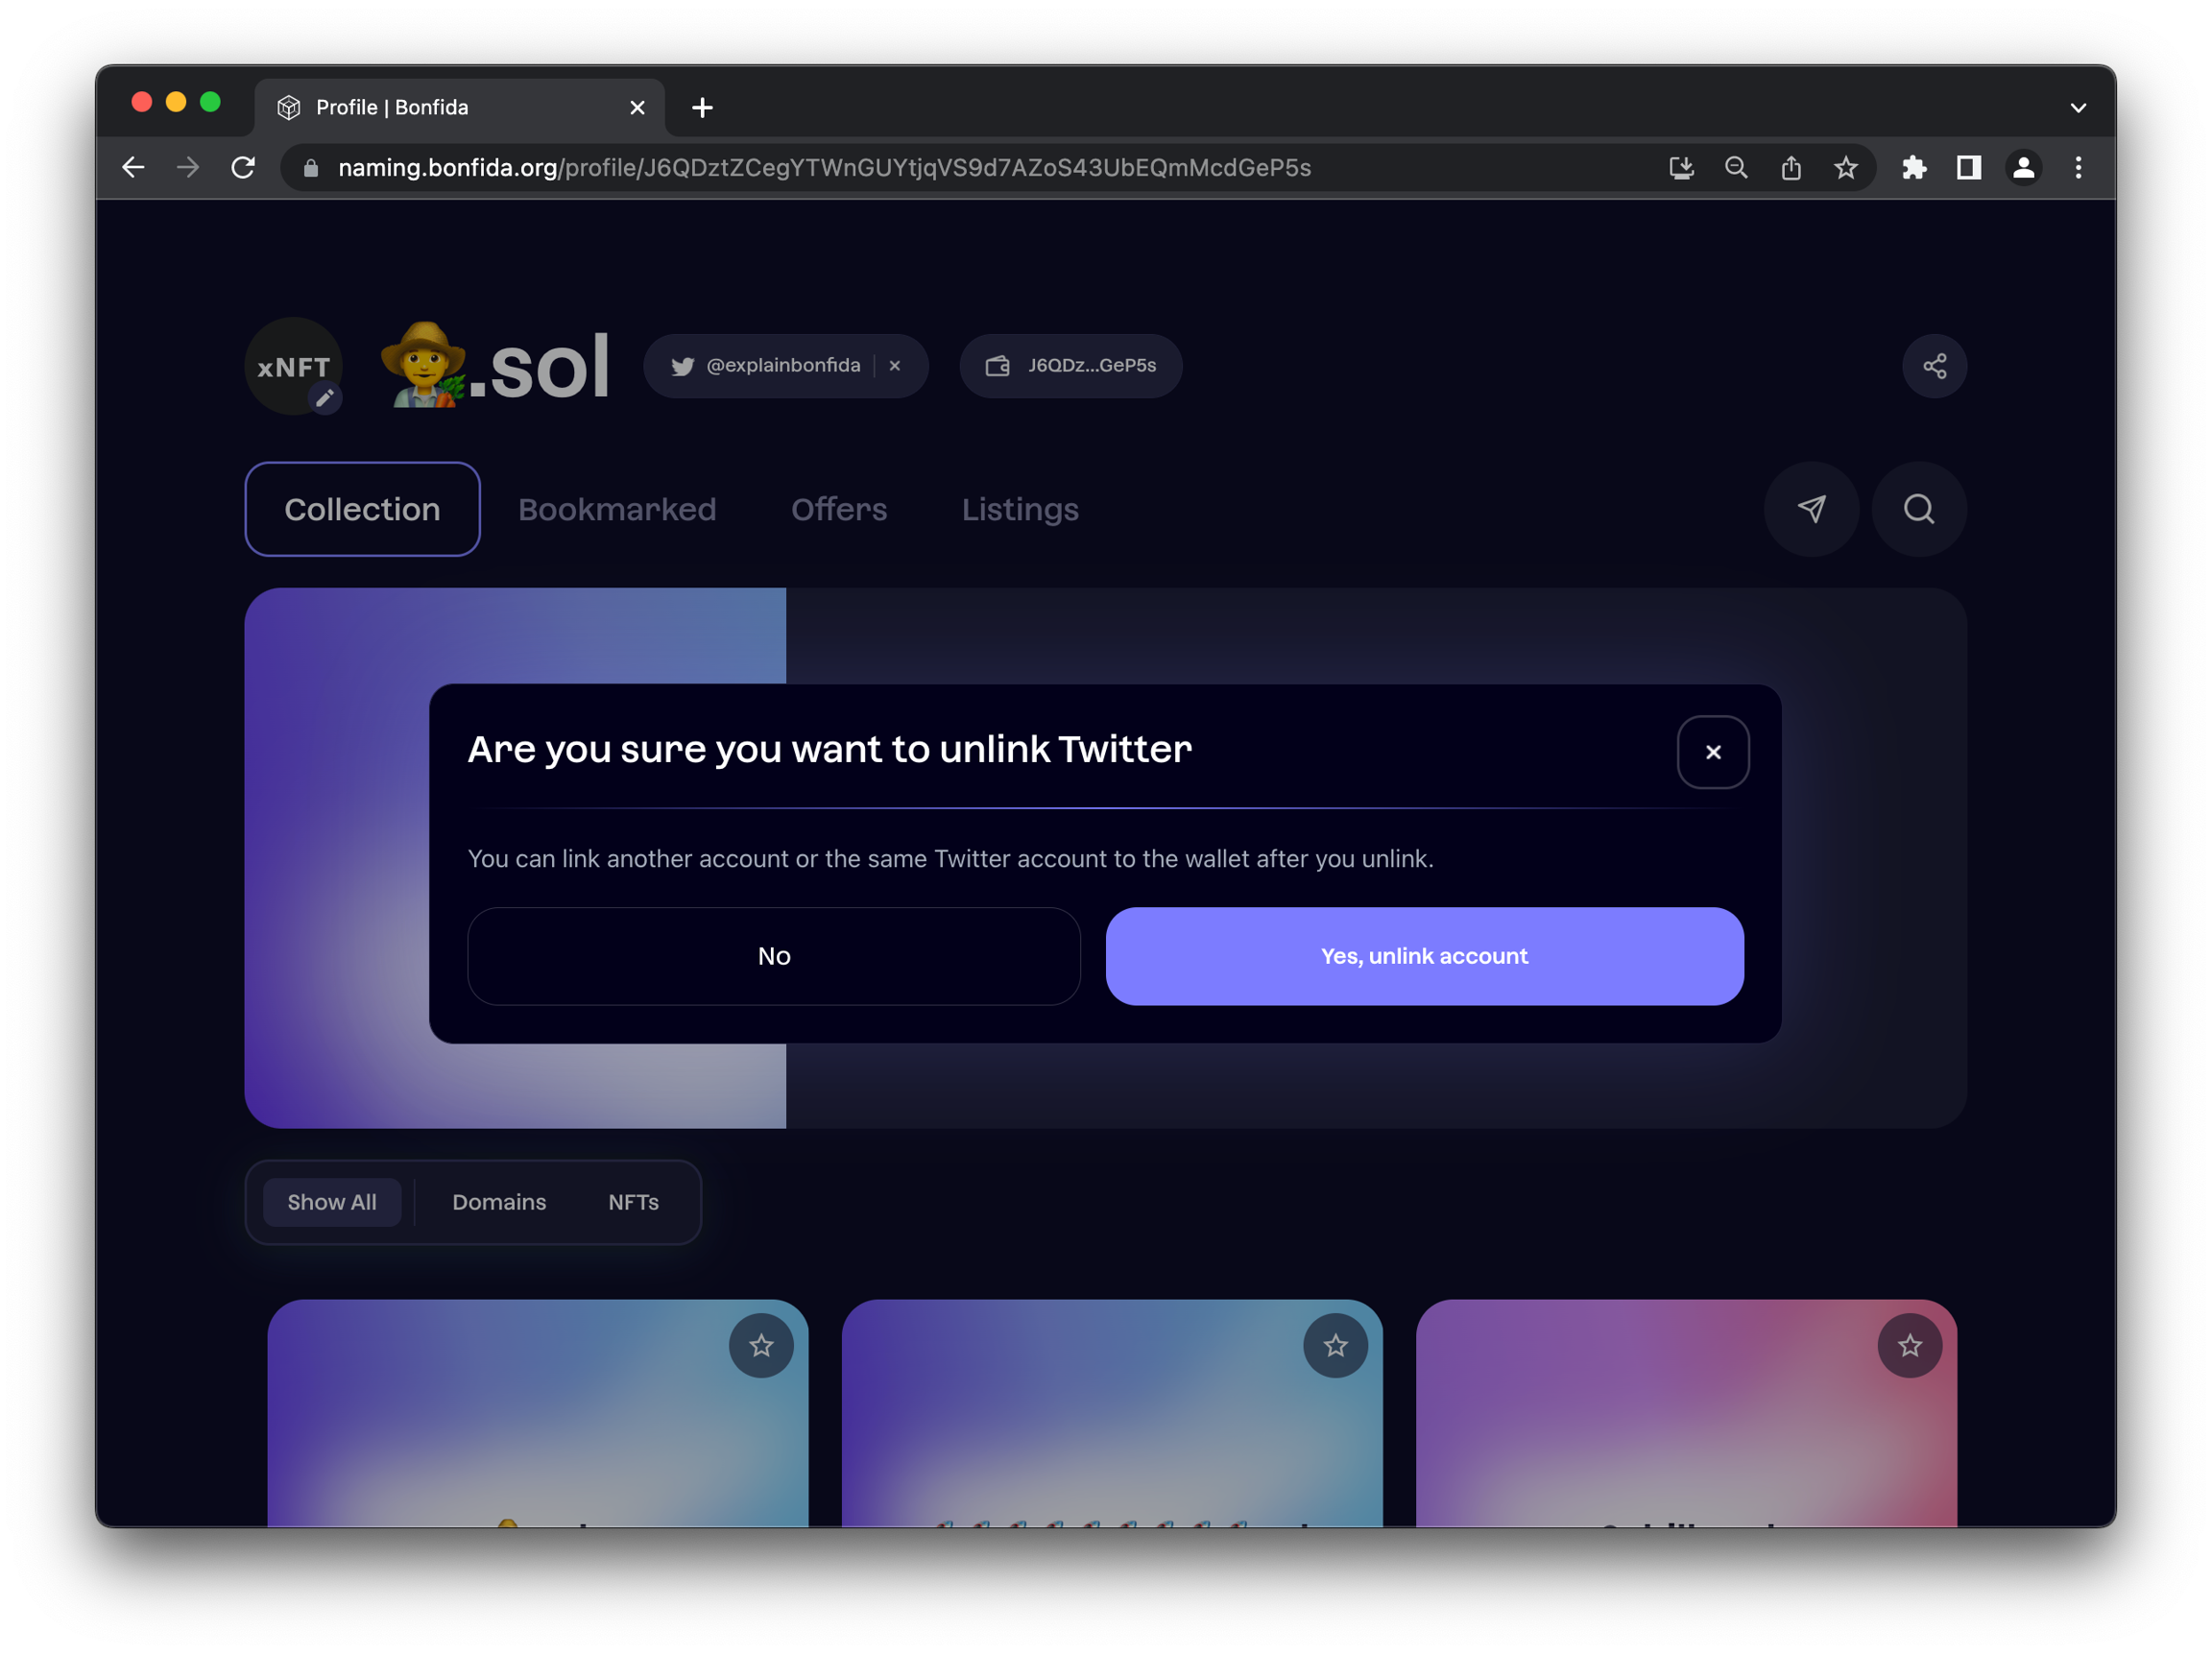2212x1654 pixels.
Task: Click the paper plane send icon
Action: [1811, 509]
